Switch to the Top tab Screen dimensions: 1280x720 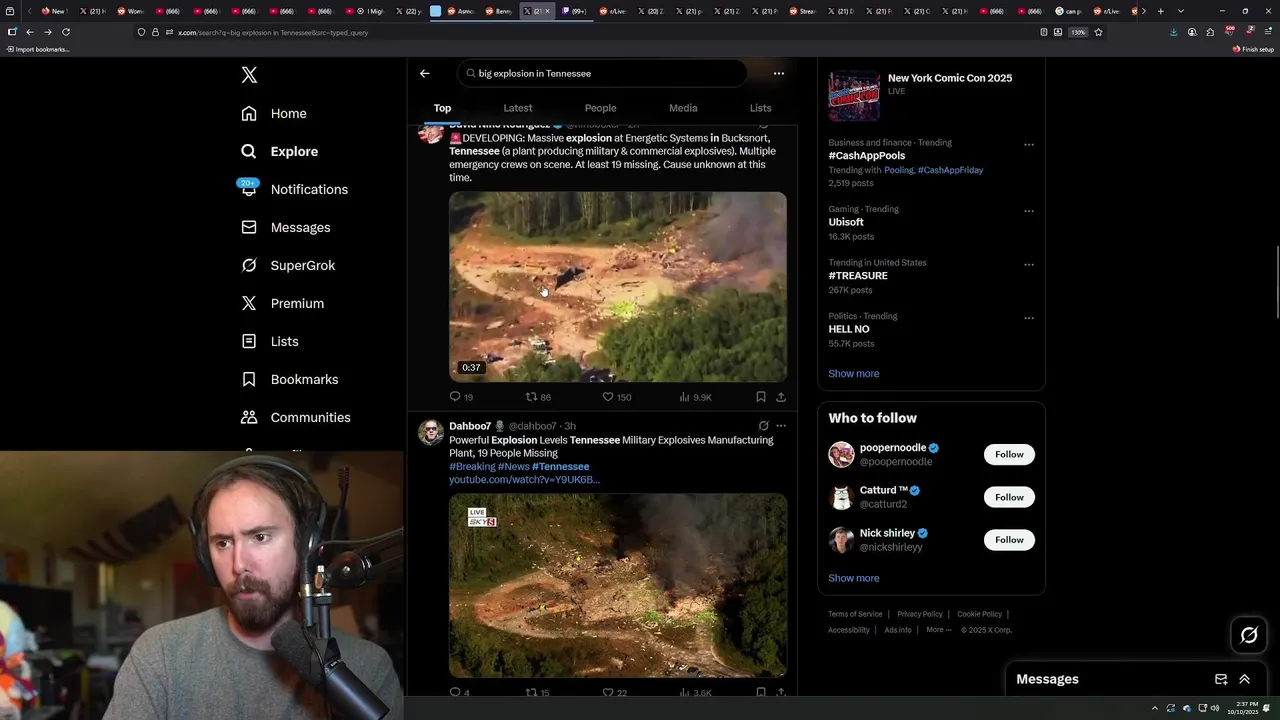[x=442, y=108]
